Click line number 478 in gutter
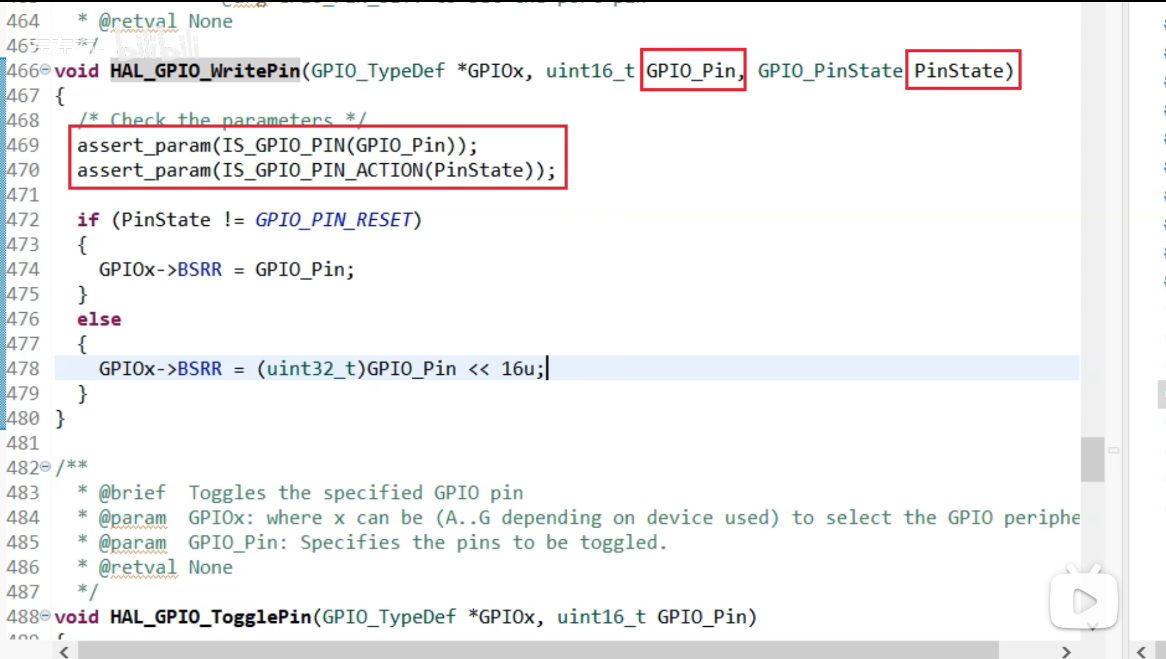 point(22,369)
